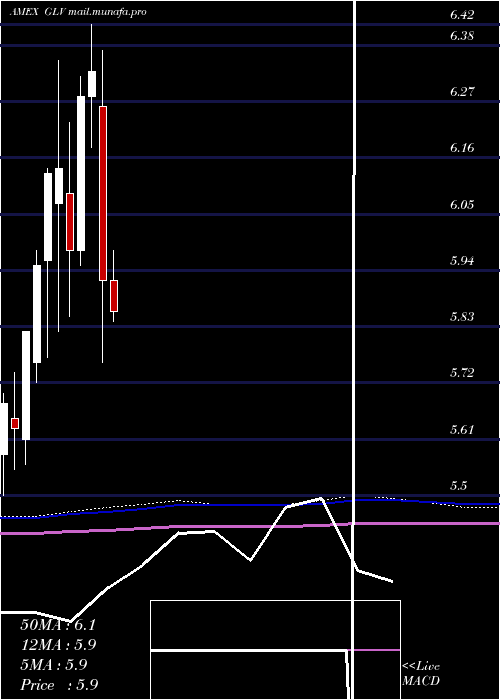500x700 pixels.
Task: Click the 'Price : 5.9' reading
Action: [59, 685]
